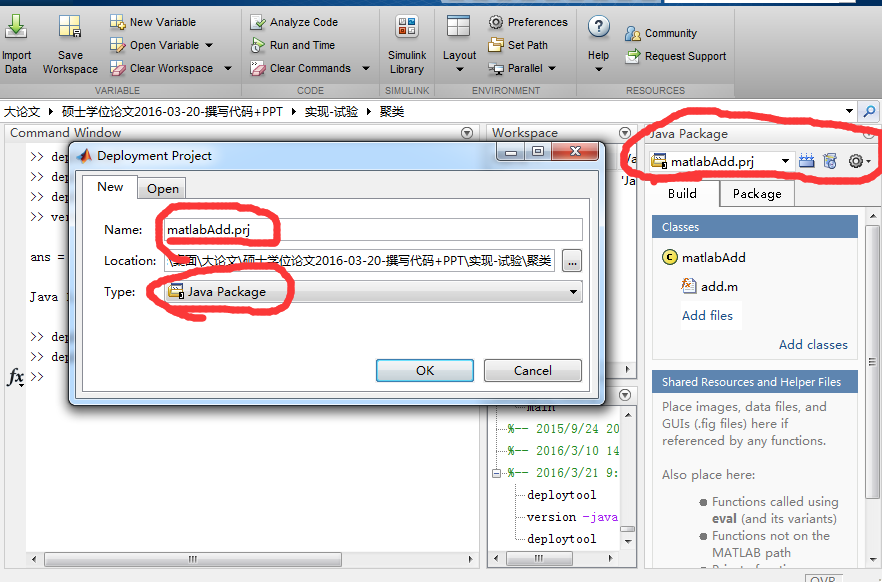Select the last 'deploytool' history entry
Image resolution: width=882 pixels, height=582 pixels.
point(561,539)
